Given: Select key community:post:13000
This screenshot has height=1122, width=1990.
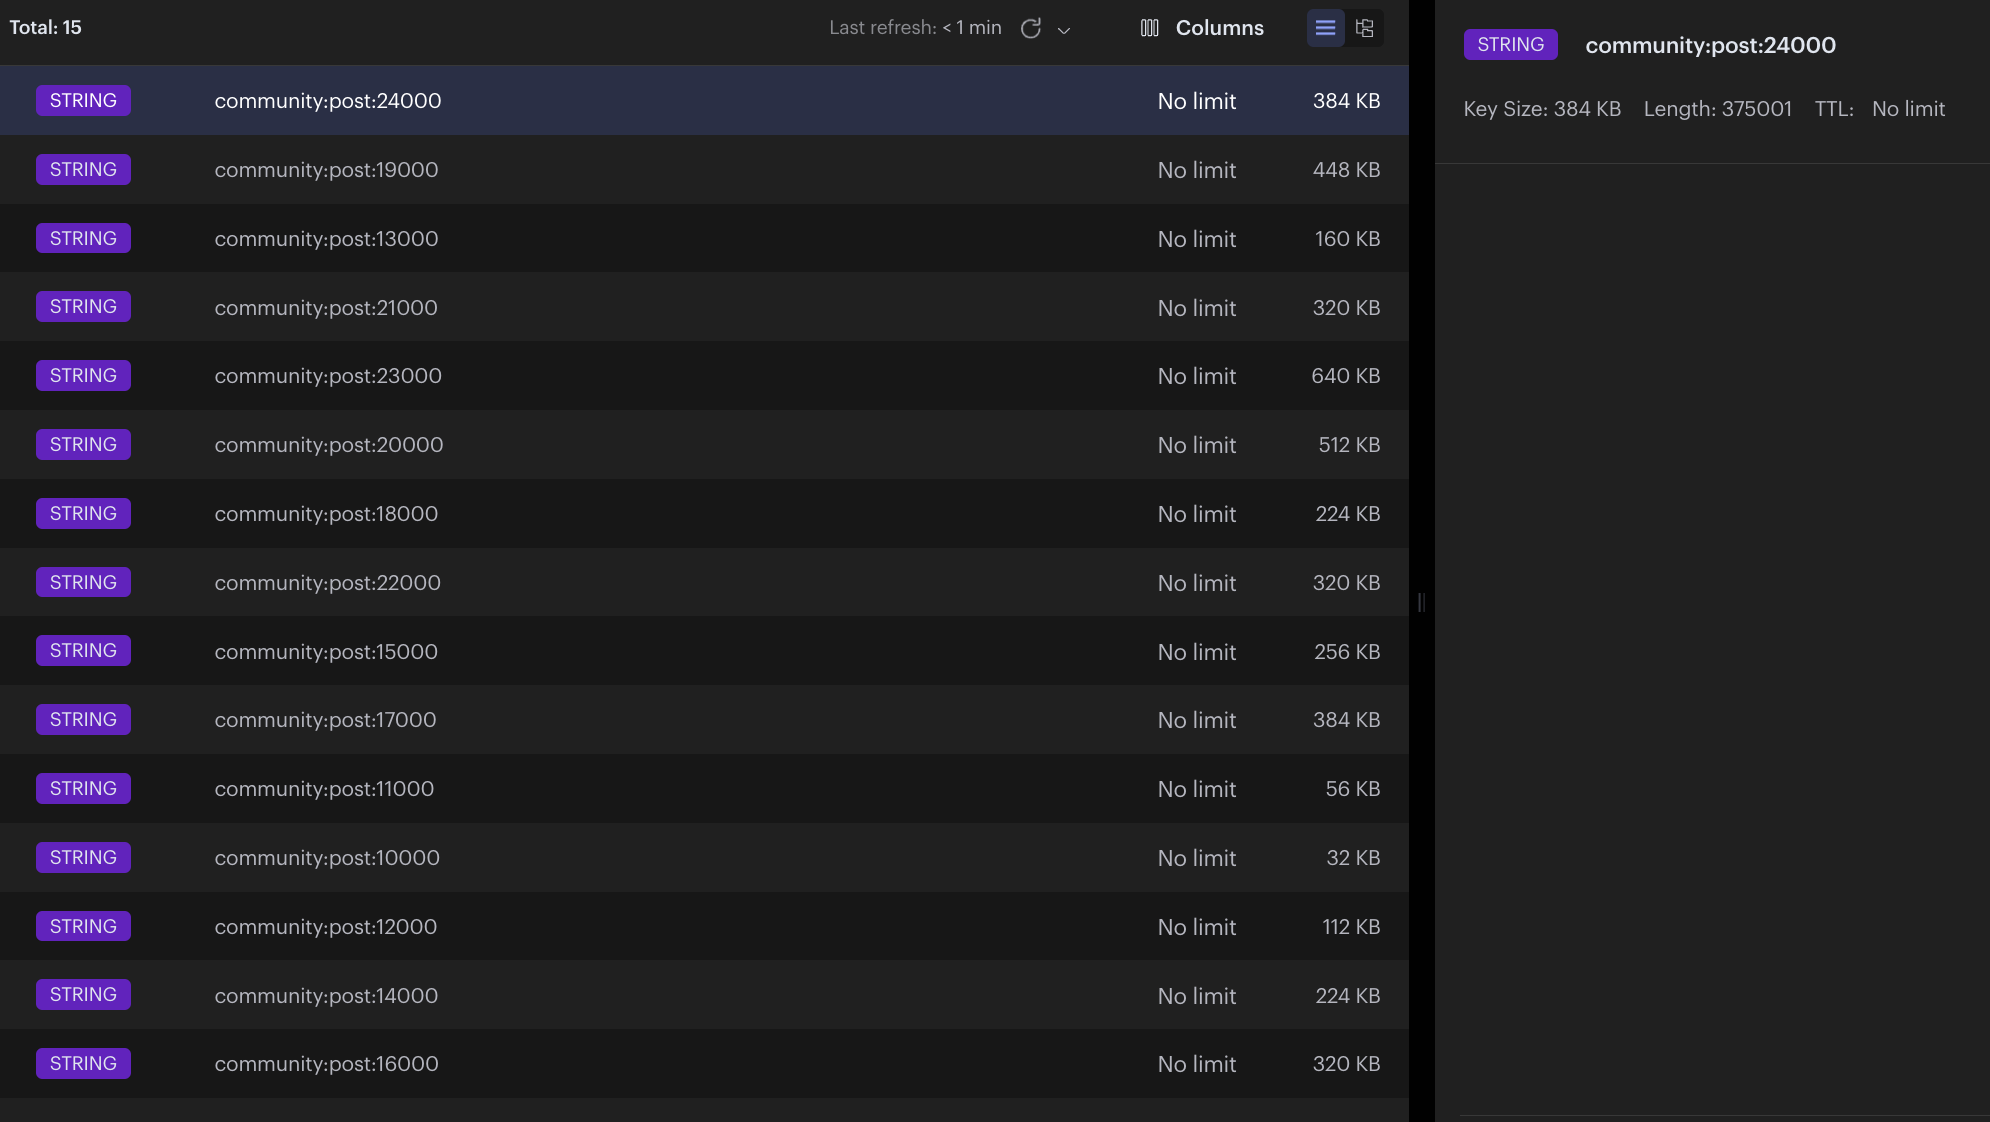Looking at the screenshot, I should tap(326, 239).
